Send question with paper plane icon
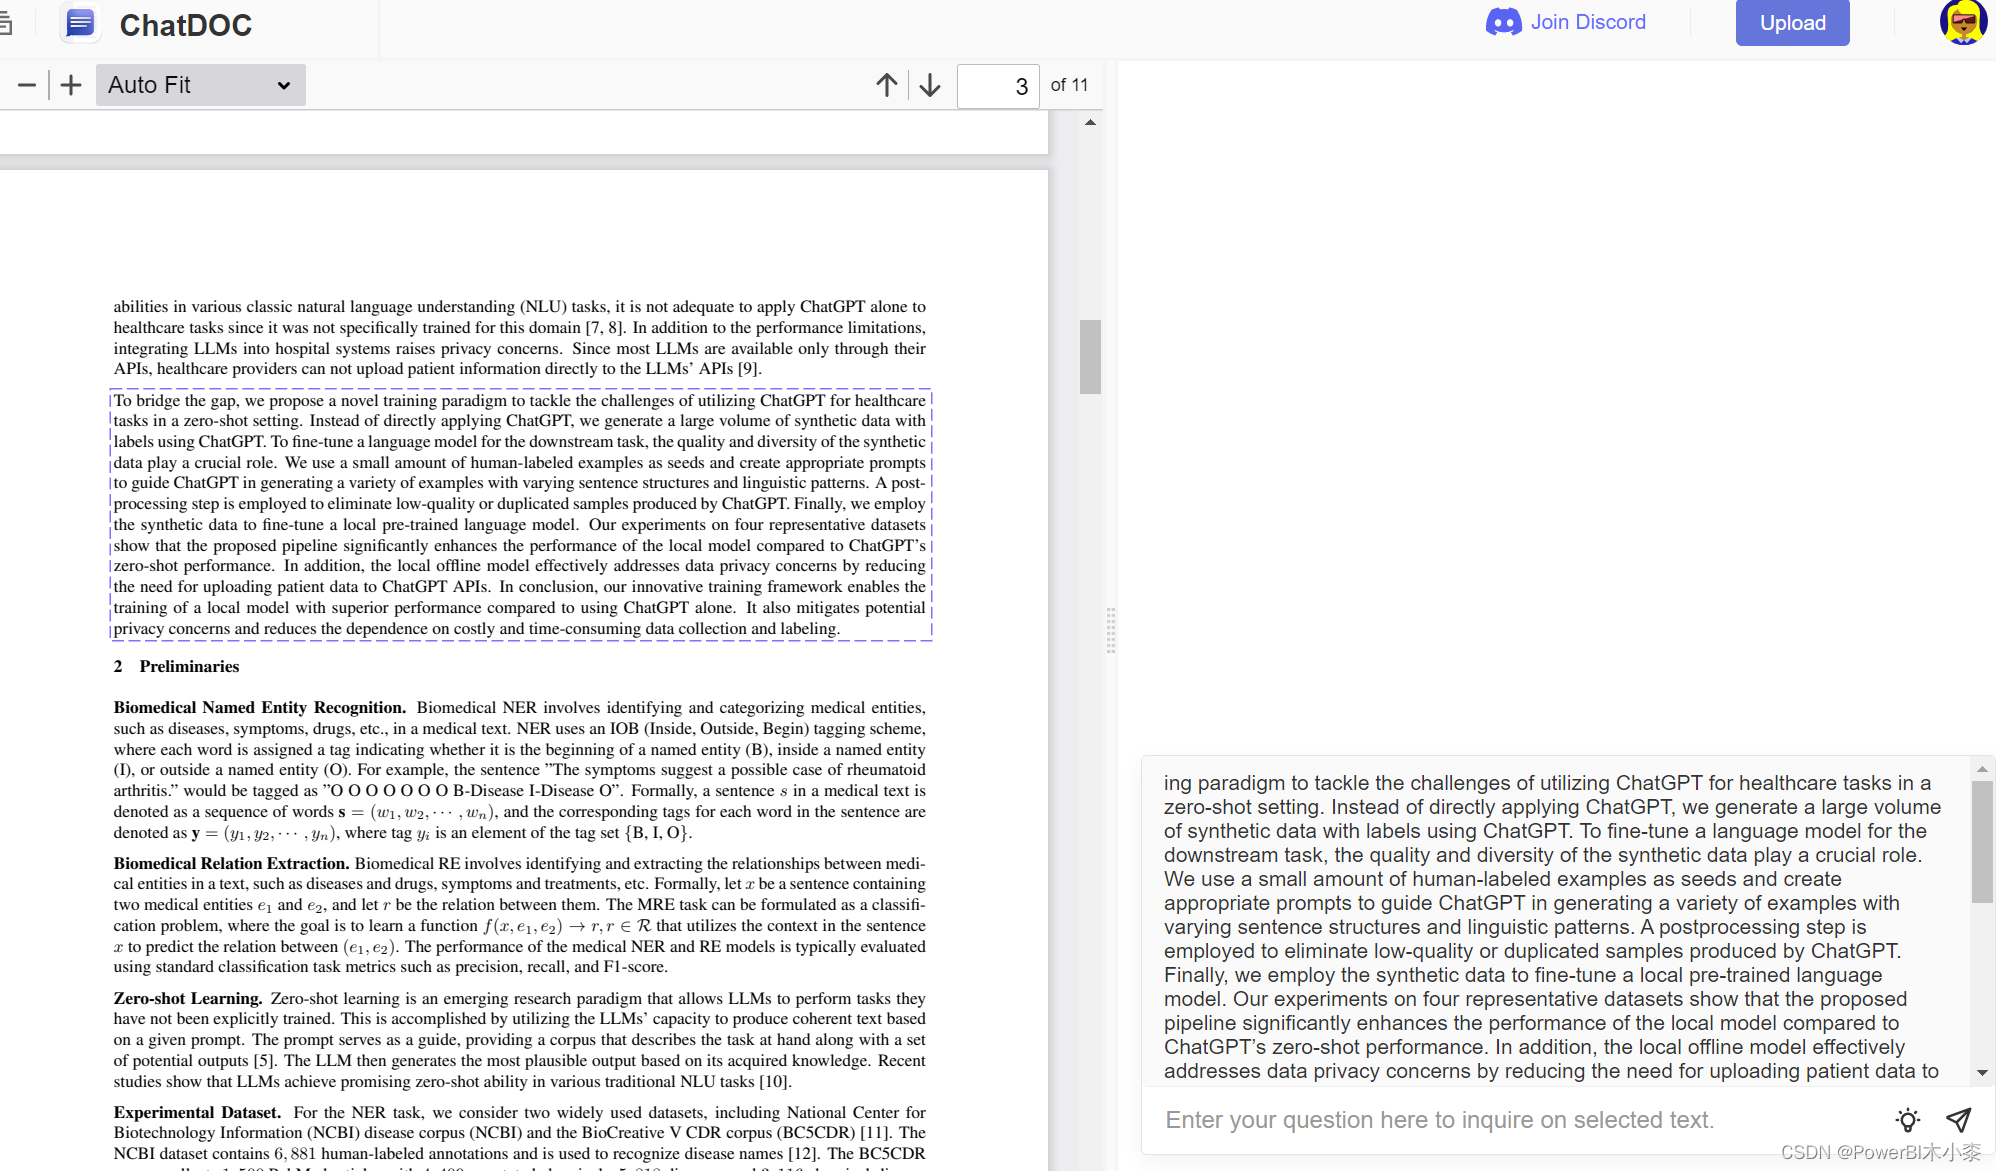Screen dimensions: 1996x1171 coord(1958,1120)
